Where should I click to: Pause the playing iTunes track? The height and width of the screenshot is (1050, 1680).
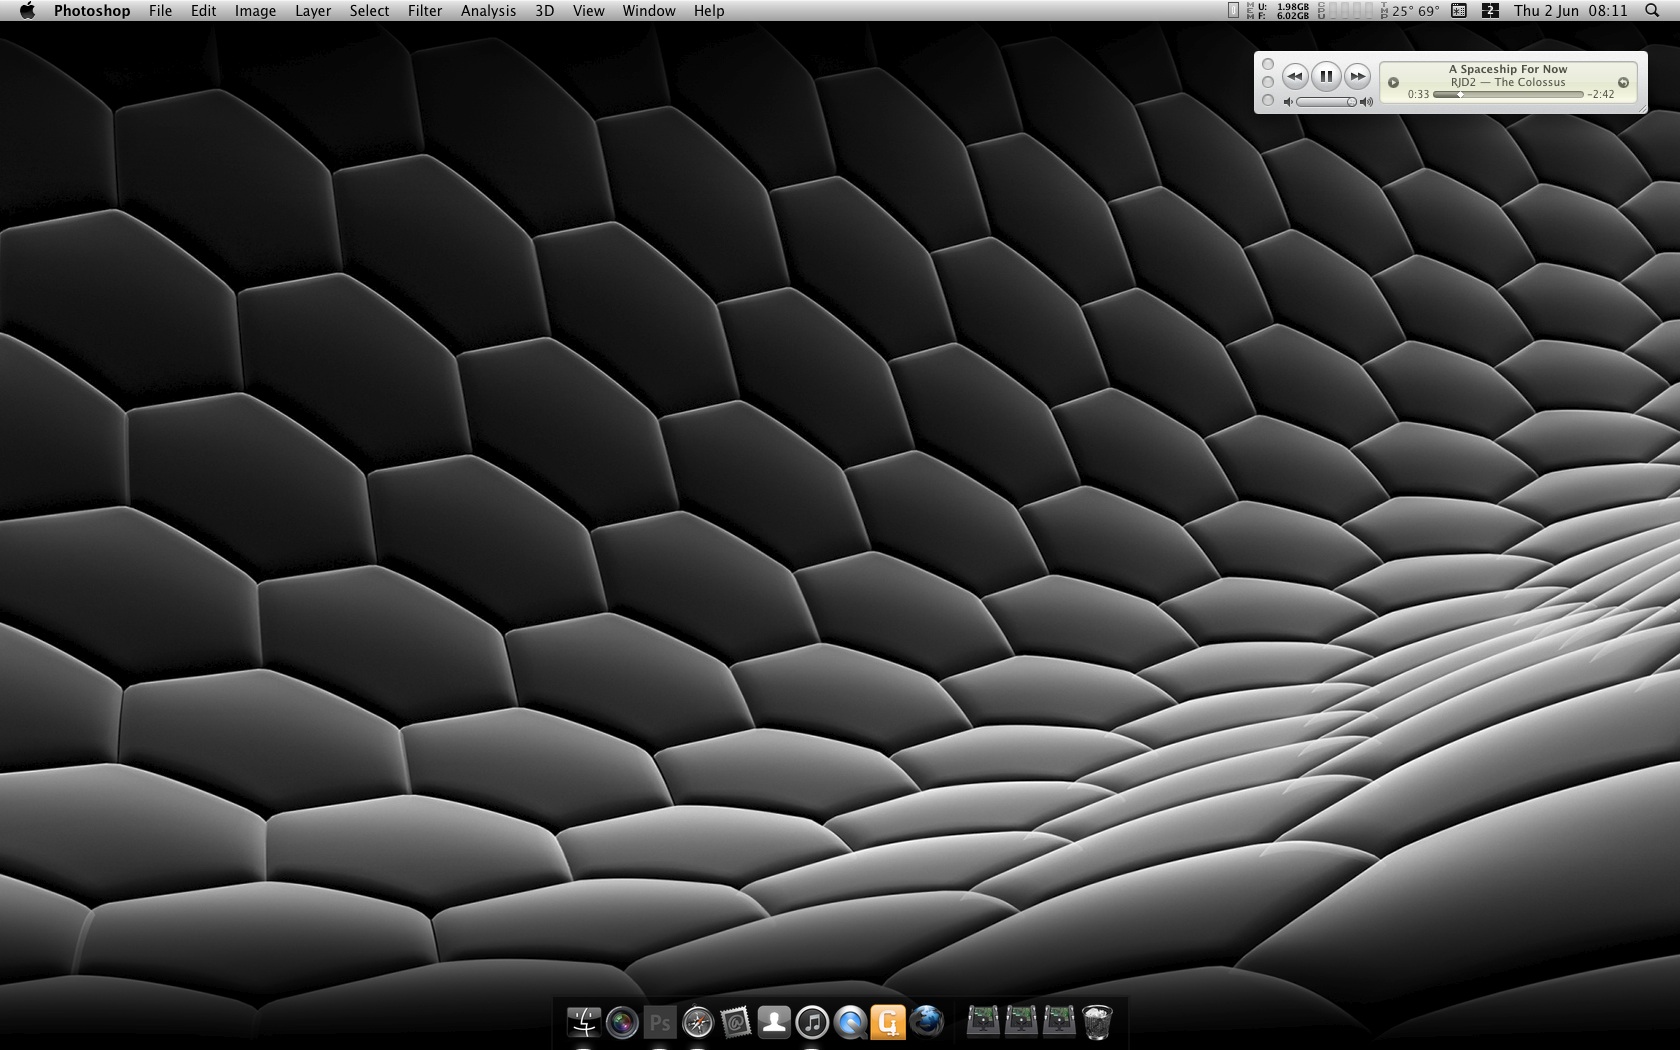pyautogui.click(x=1325, y=76)
